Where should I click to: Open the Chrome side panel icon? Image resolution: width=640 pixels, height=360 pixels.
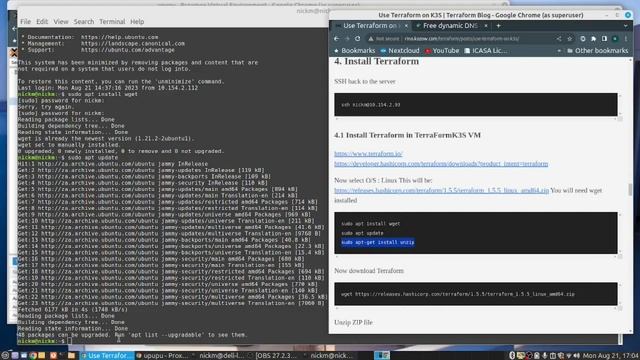tap(604, 39)
